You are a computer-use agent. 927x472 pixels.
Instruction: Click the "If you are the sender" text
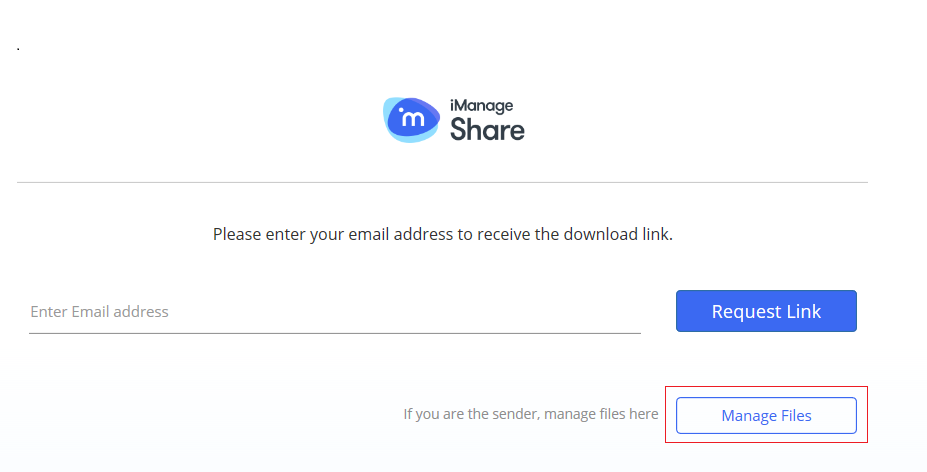[x=470, y=414]
